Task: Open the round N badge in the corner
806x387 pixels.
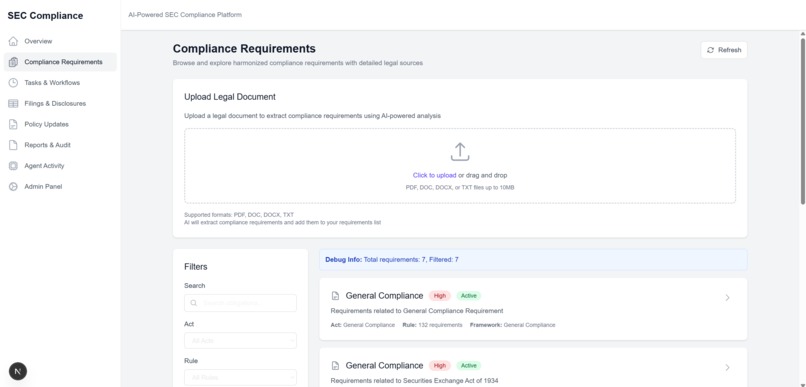Action: tap(18, 371)
